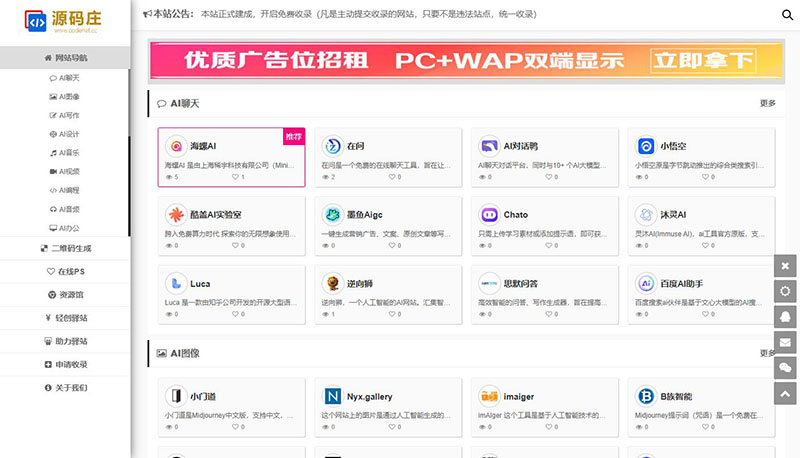Select AI办公 sidebar entry
The image size is (800, 458).
click(65, 228)
